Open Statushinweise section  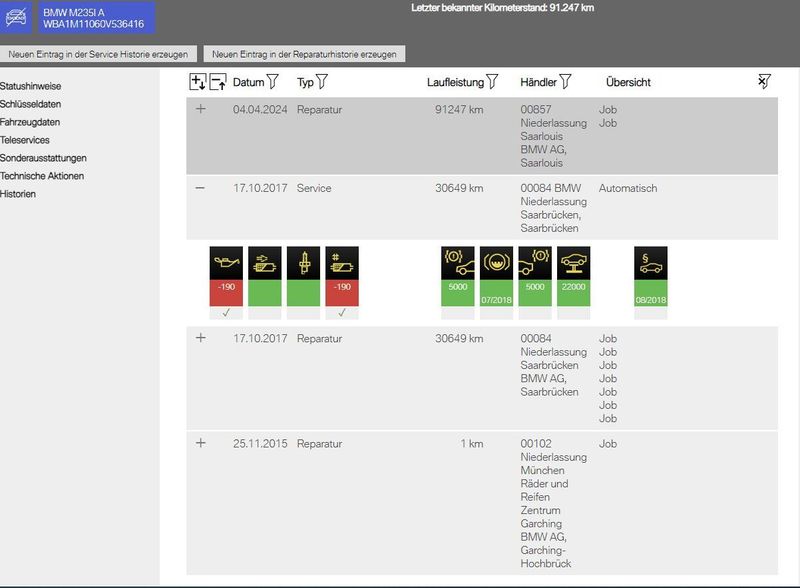click(31, 86)
